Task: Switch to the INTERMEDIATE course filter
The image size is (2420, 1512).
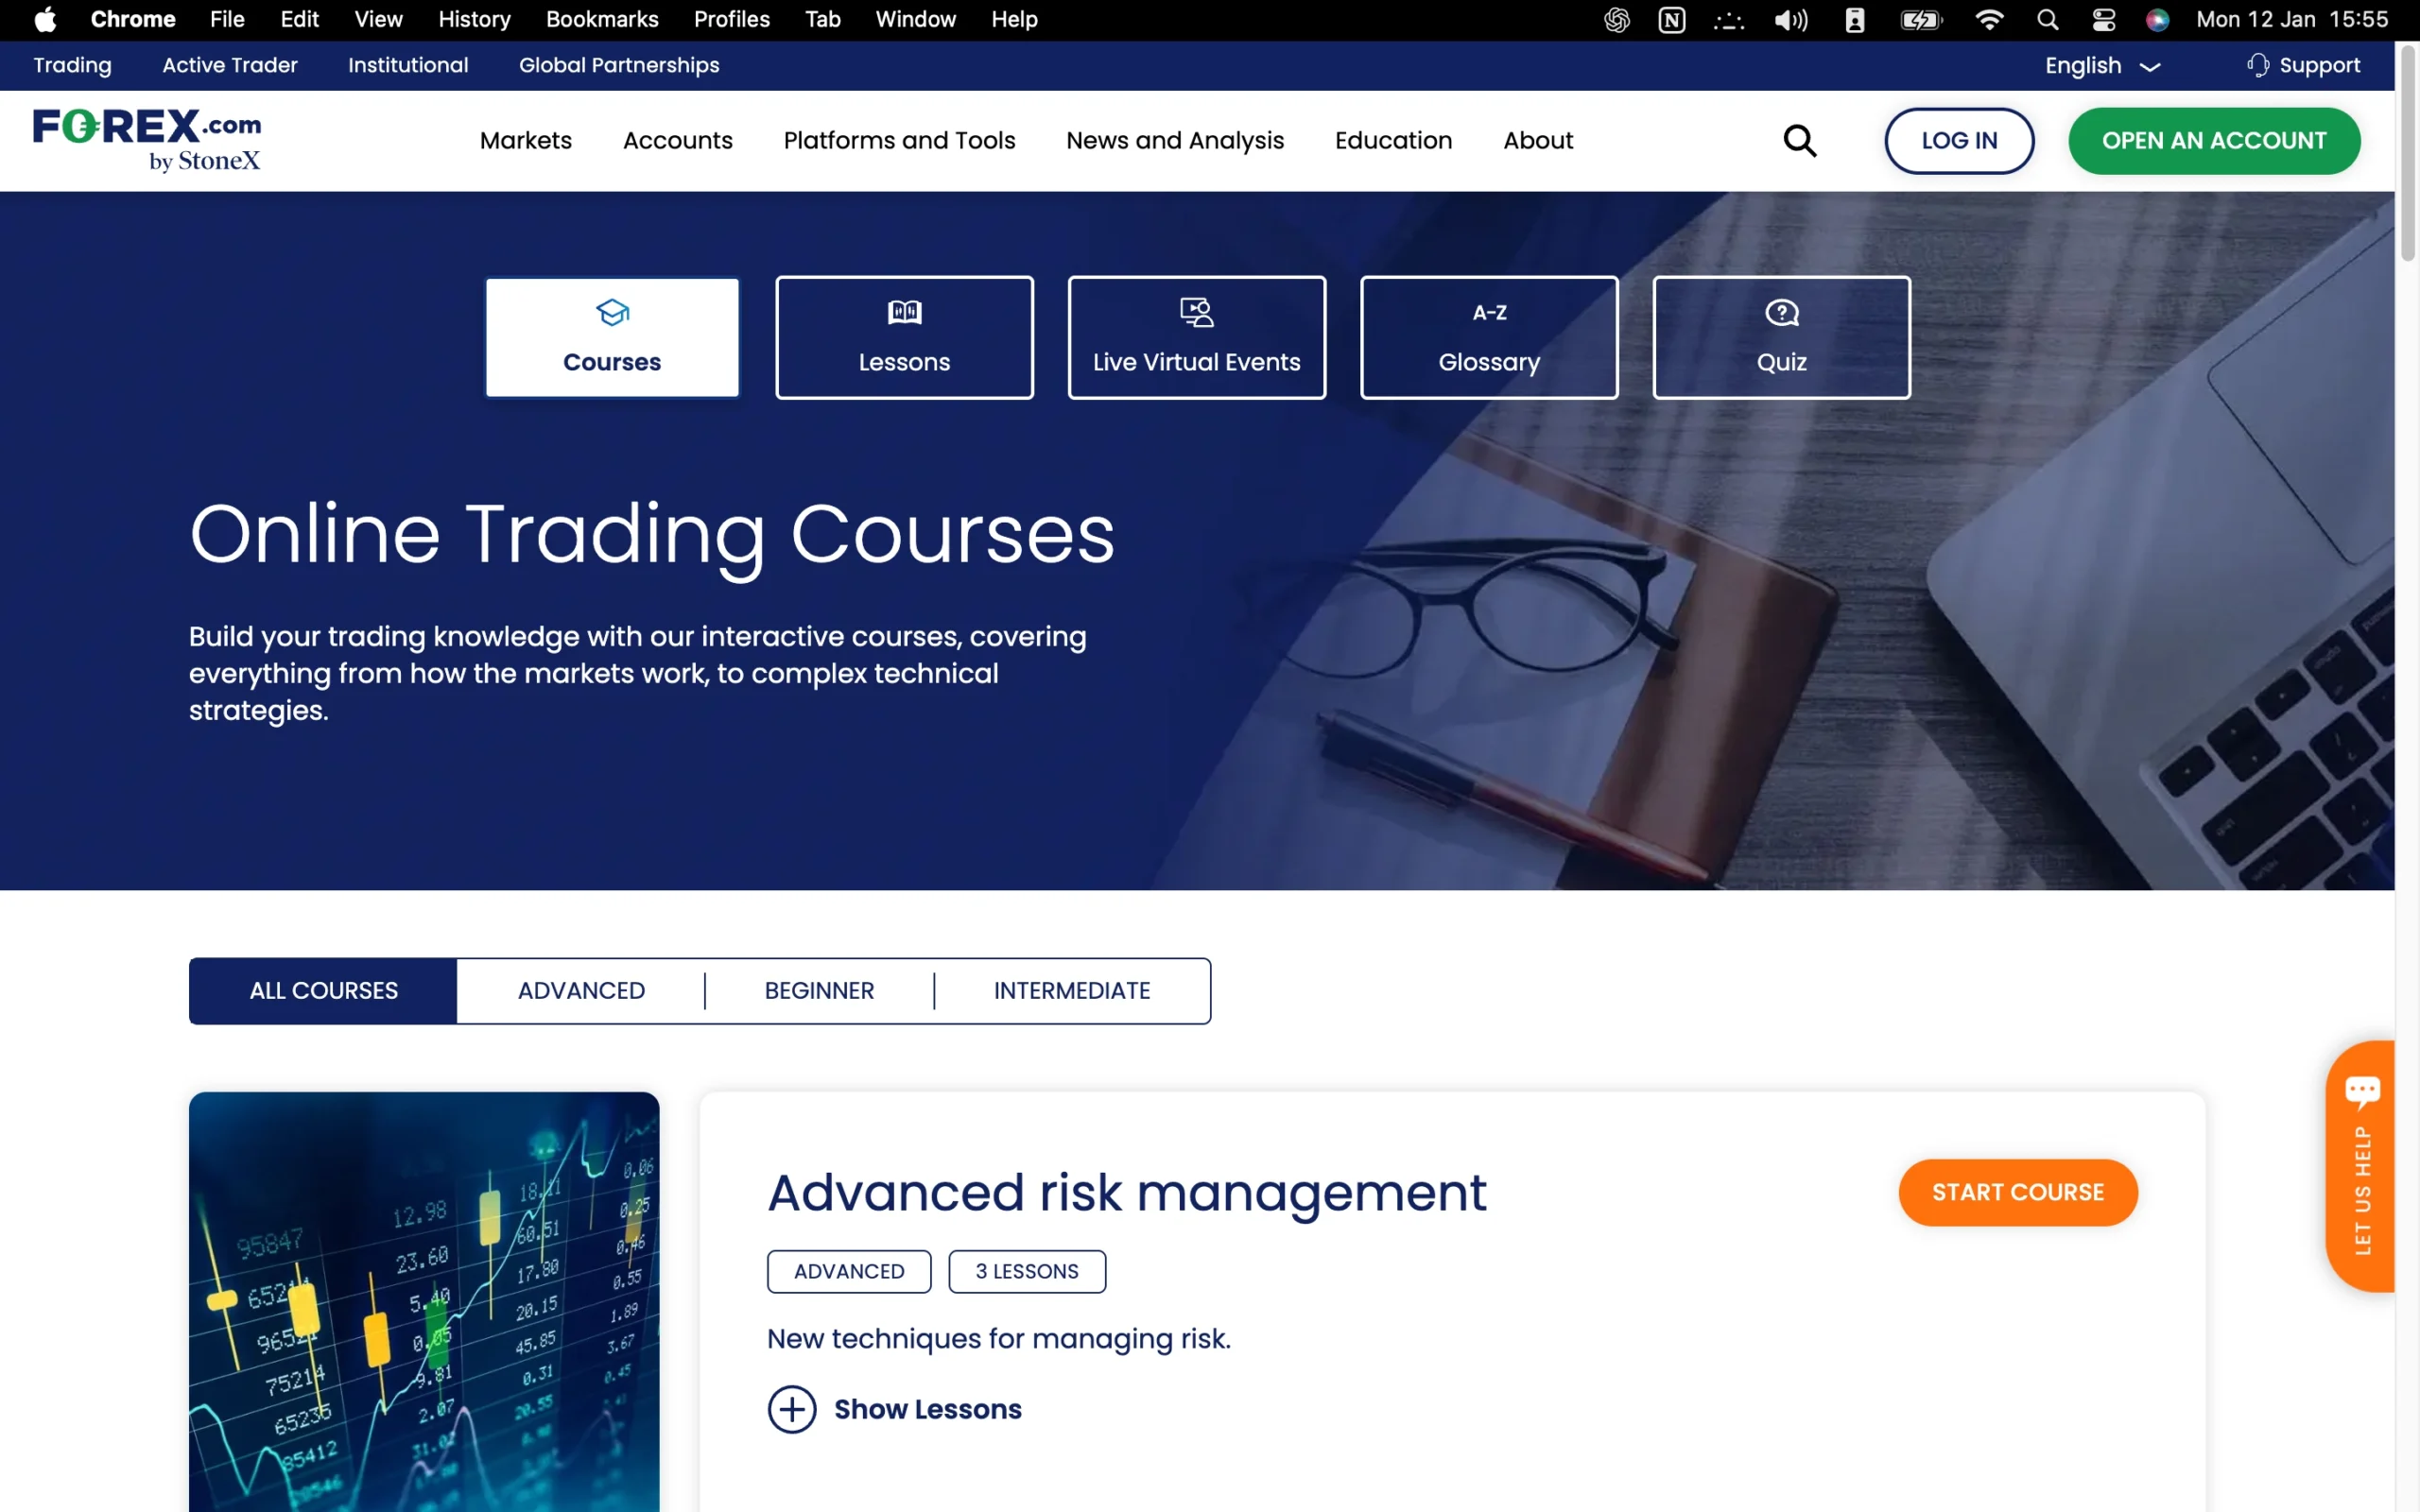Action: [x=1070, y=990]
